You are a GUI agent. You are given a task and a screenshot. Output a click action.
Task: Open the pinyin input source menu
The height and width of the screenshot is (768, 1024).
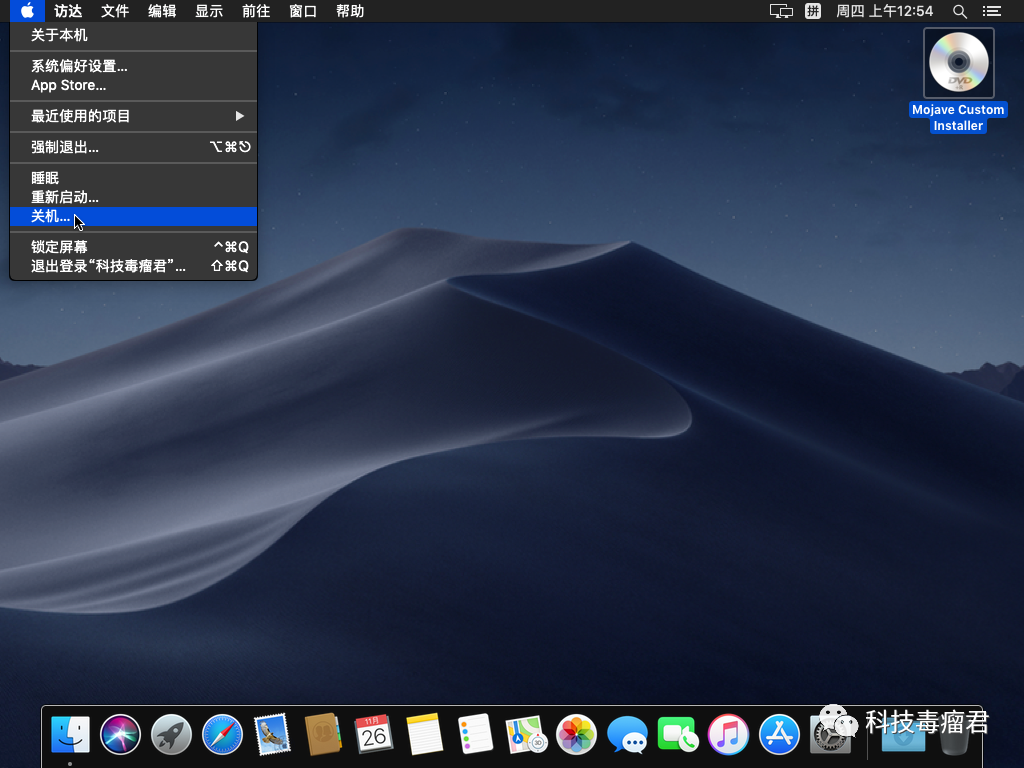point(813,11)
